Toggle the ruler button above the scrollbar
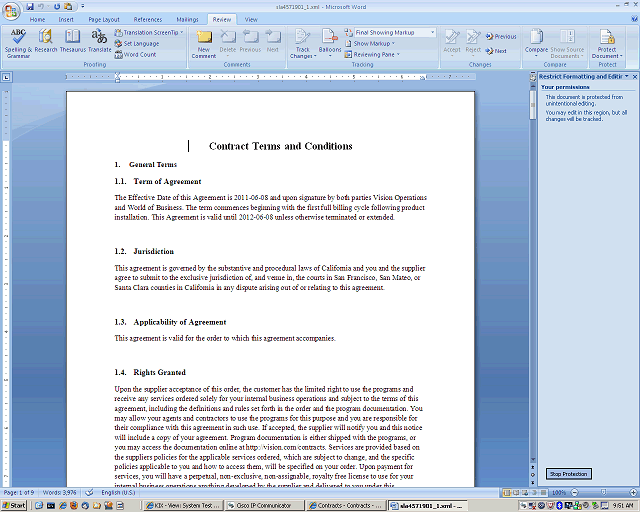Viewport: 640px width, 512px height. click(533, 76)
